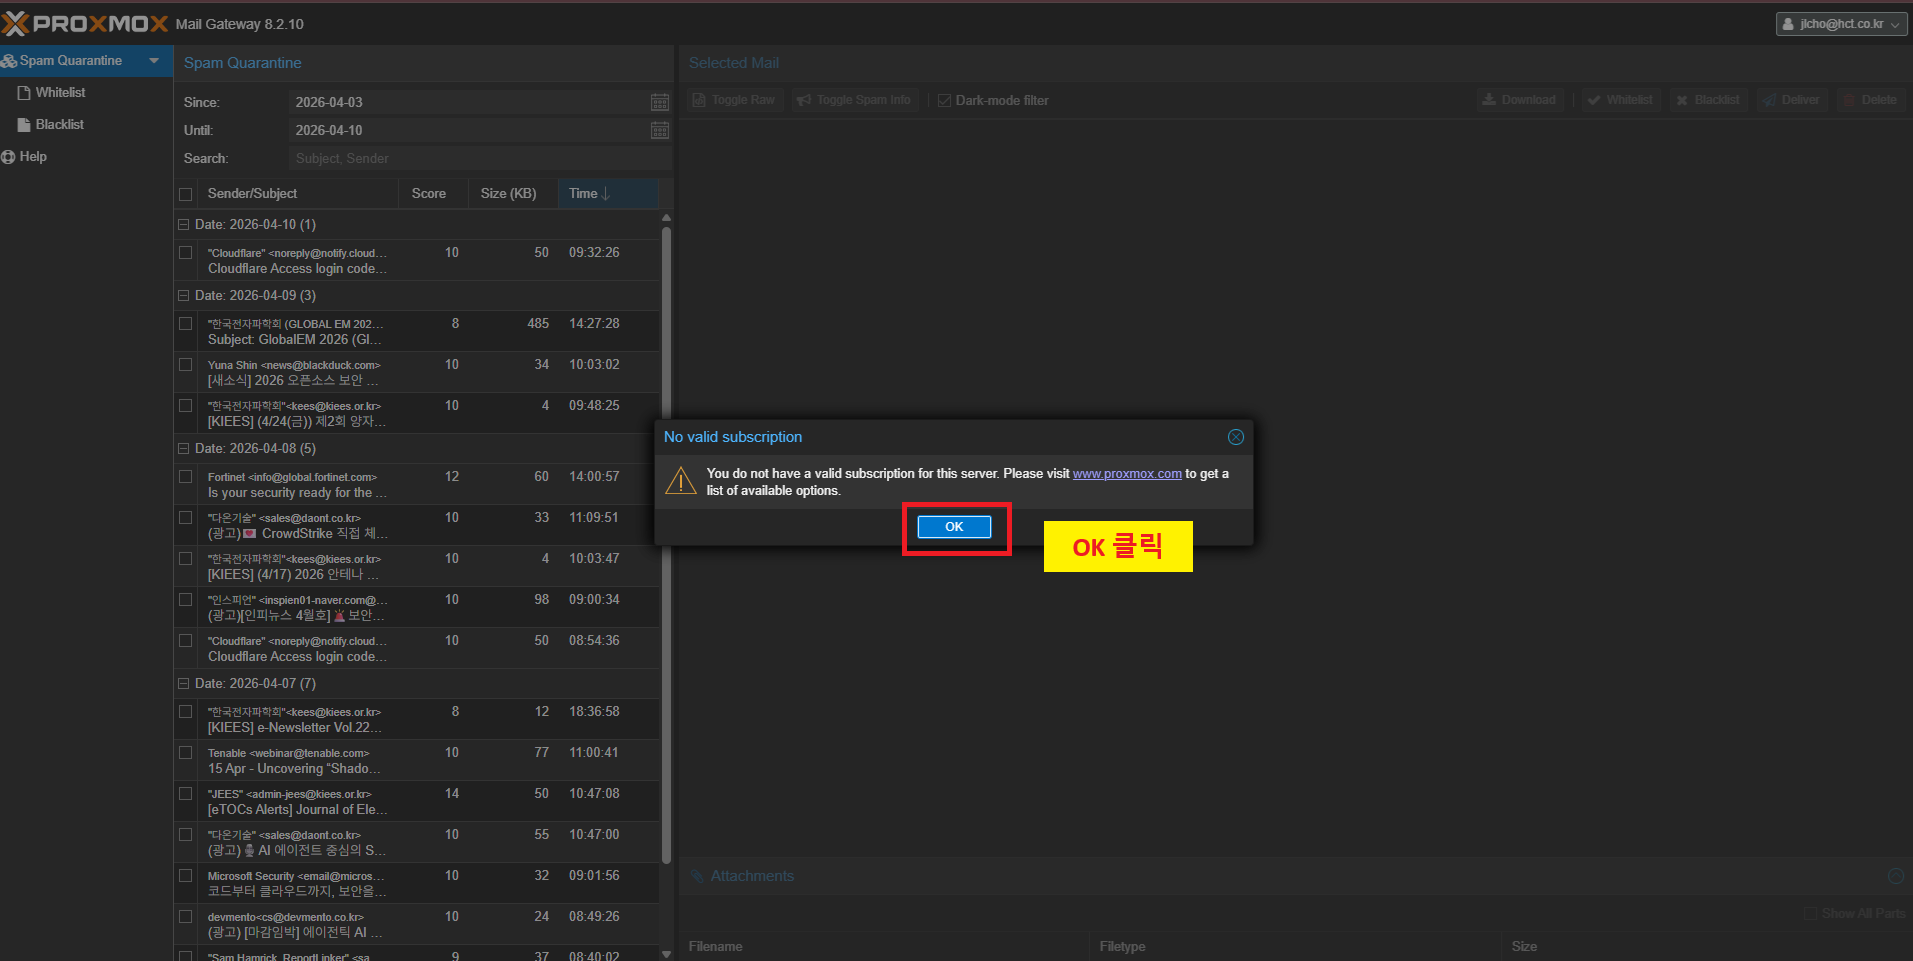Screen dimensions: 1913x961
Task: Click the Until date field 2026-04-10
Action: click(x=469, y=130)
